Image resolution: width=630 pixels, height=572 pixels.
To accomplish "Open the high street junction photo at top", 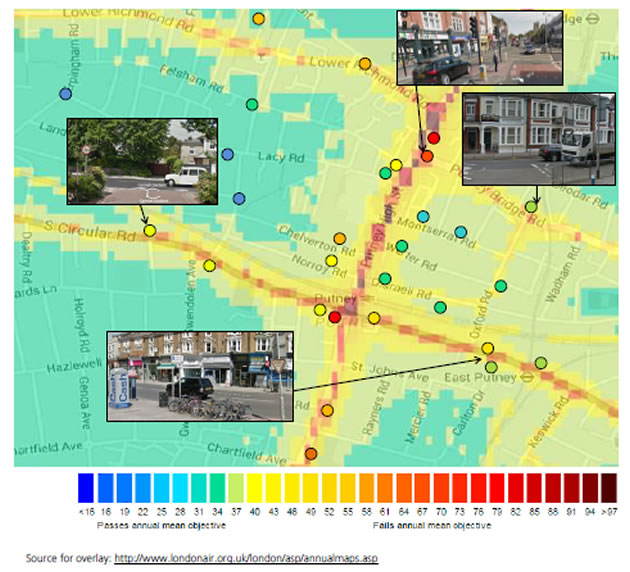I will 479,47.
